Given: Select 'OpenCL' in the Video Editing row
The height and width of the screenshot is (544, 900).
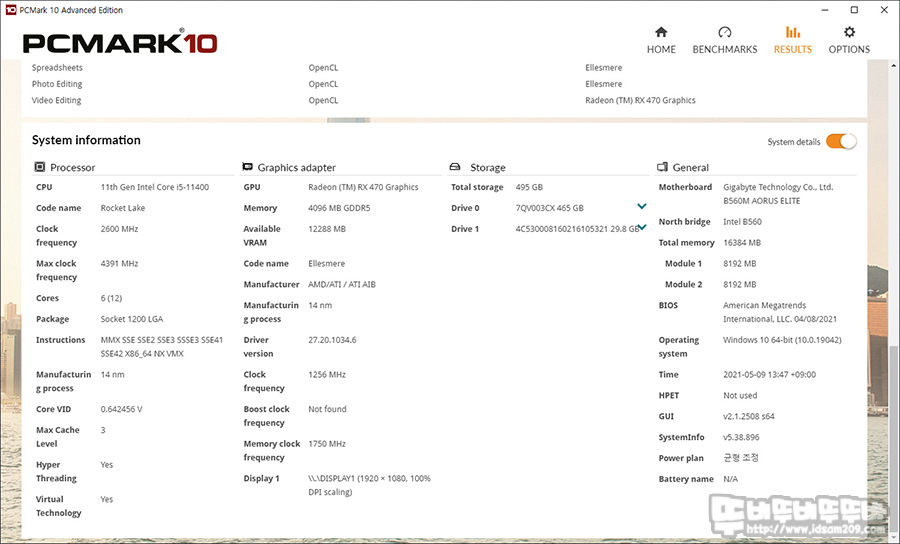Looking at the screenshot, I should [323, 100].
